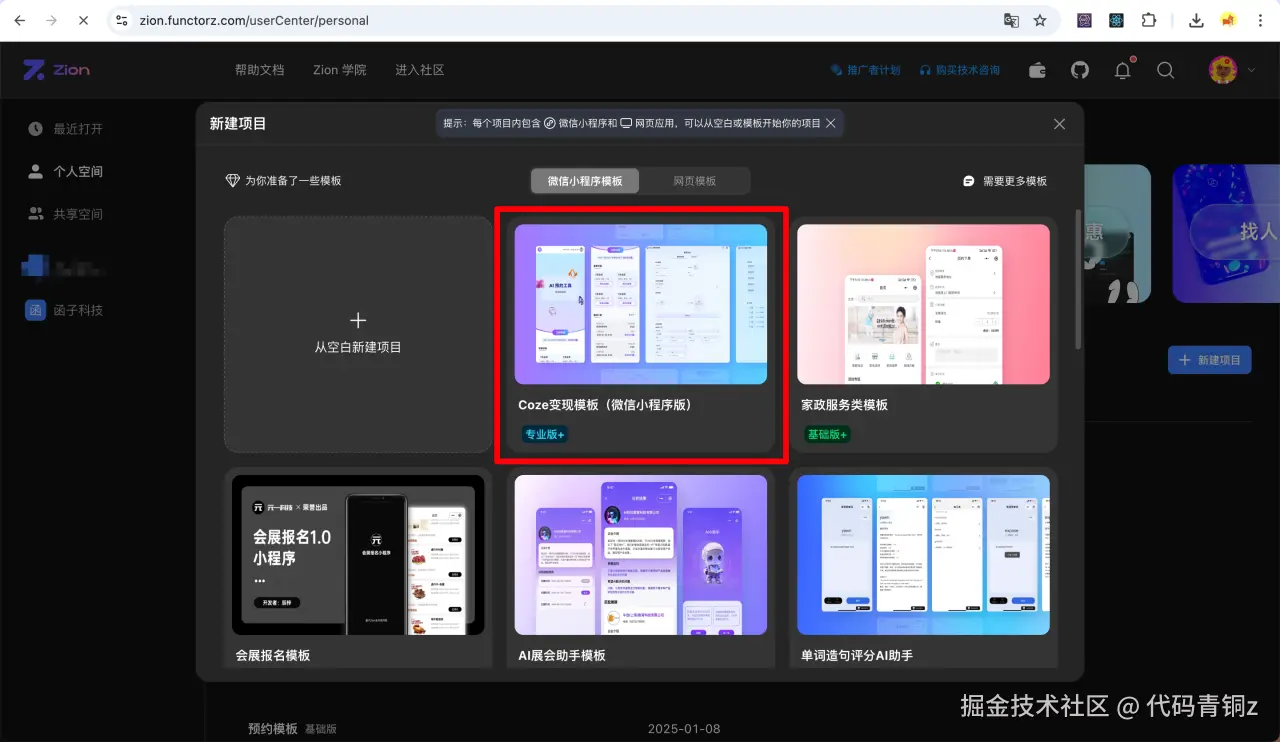Viewport: 1280px width, 742px height.
Task: Select the 会展报名模板 thumbnail
Action: pyautogui.click(x=358, y=554)
